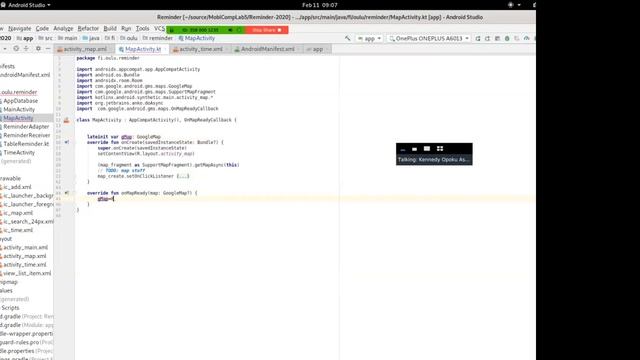Open the Android Studio app menu in top bar
This screenshot has width=640, height=360.
coord(26,5)
